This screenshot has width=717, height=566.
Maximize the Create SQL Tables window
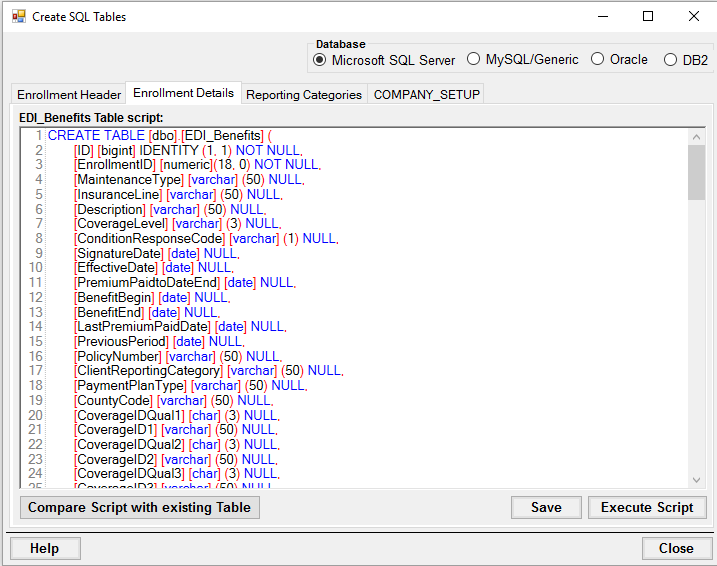(x=648, y=17)
